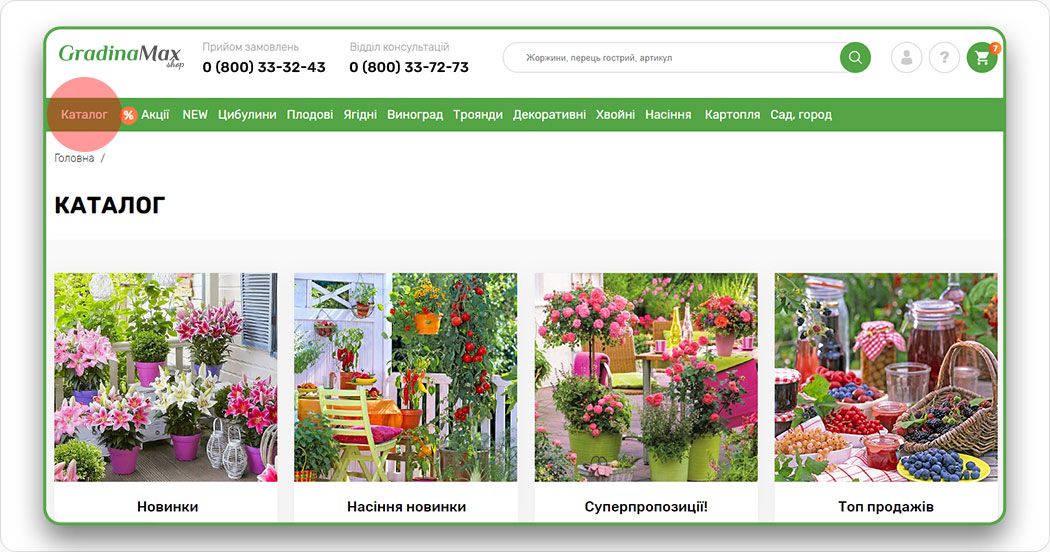Click the orange percent discount icon
1050x552 pixels.
tap(129, 115)
